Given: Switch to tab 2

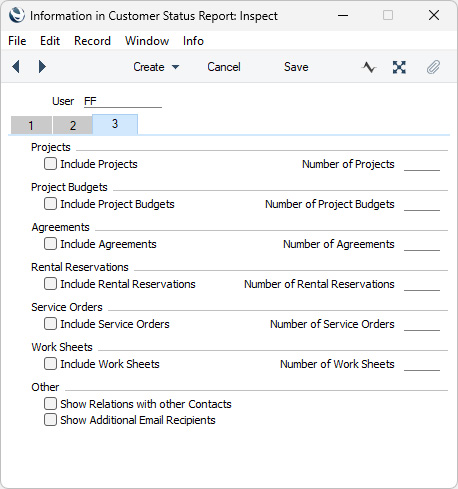Looking at the screenshot, I should point(73,125).
